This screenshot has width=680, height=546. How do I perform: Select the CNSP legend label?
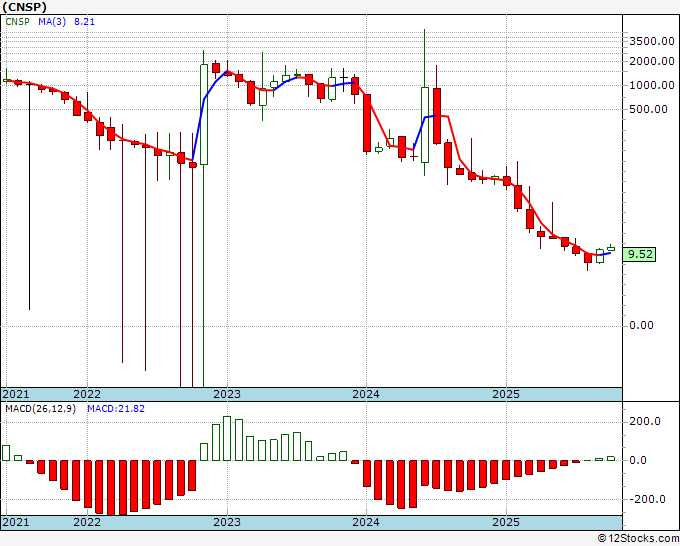(18, 22)
